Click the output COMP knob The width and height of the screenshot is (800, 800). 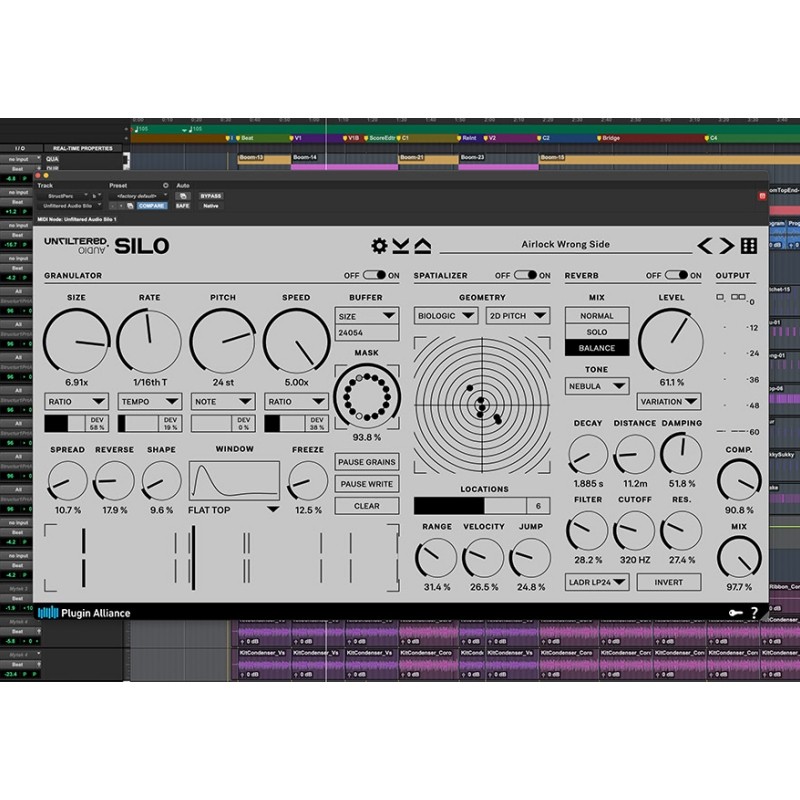point(739,480)
